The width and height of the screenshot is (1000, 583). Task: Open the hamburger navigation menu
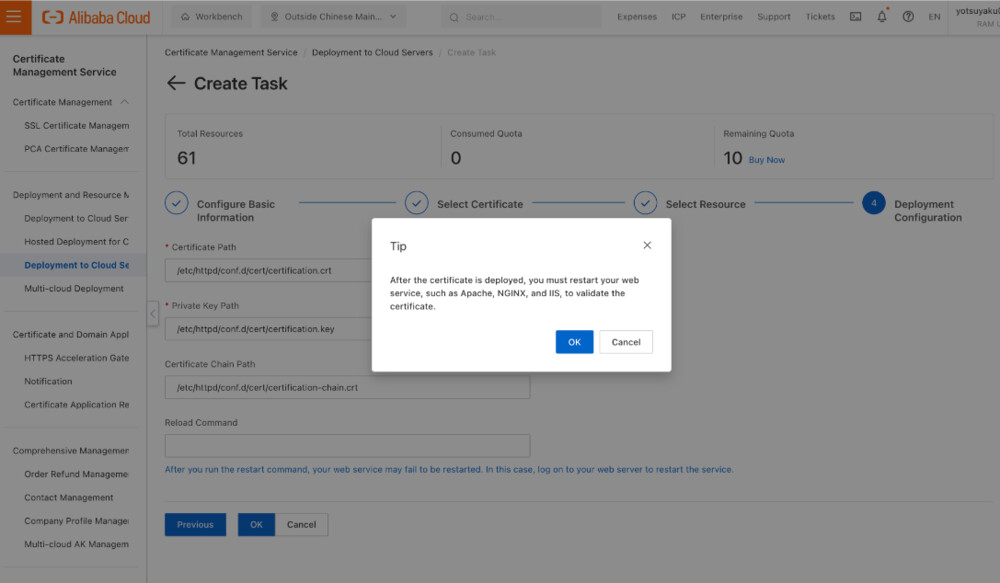pyautogui.click(x=14, y=17)
